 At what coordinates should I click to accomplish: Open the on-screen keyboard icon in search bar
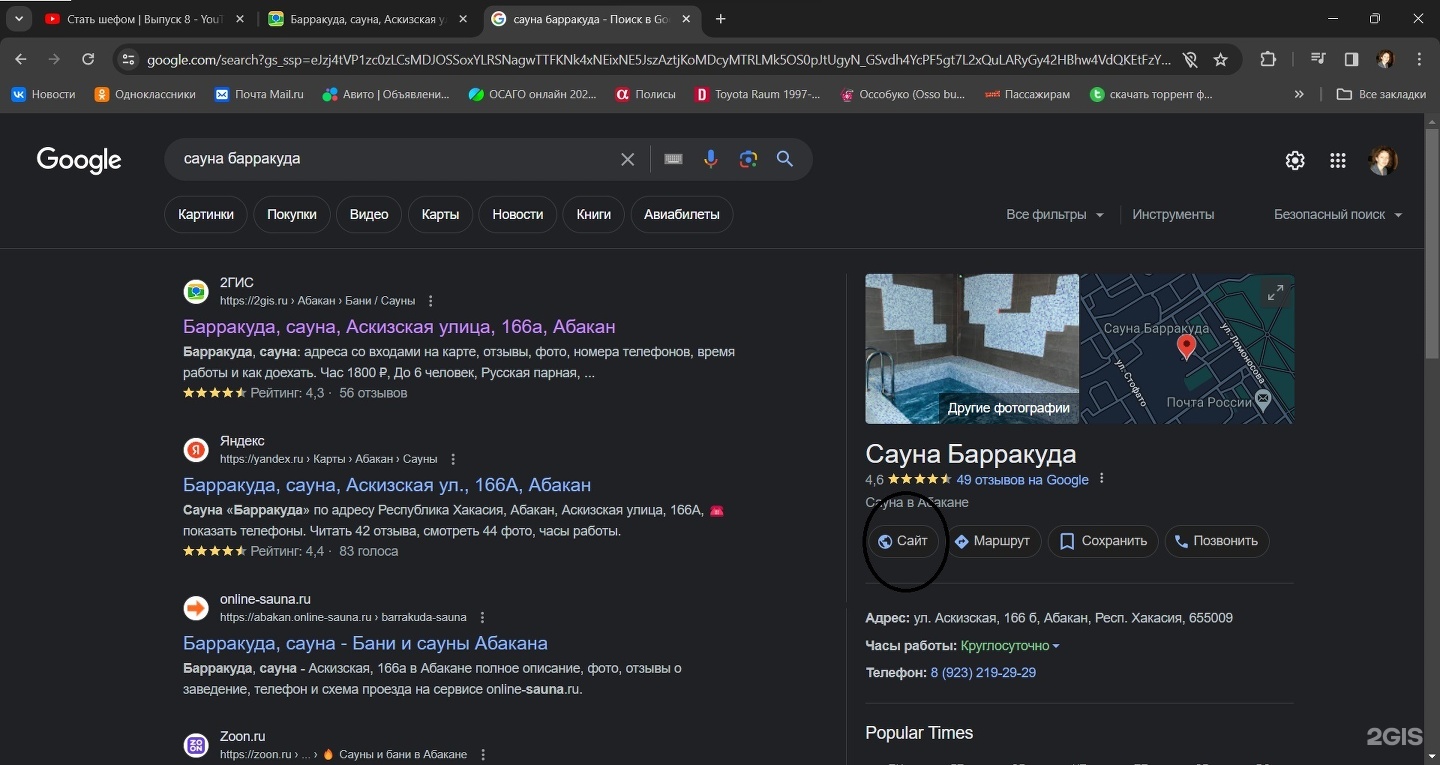[x=674, y=159]
